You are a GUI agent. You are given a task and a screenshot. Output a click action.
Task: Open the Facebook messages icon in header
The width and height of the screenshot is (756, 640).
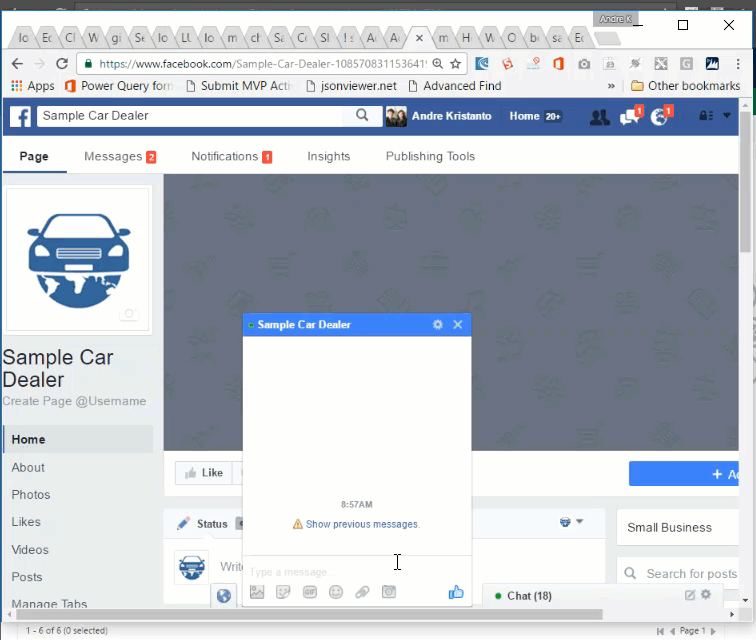pos(629,117)
